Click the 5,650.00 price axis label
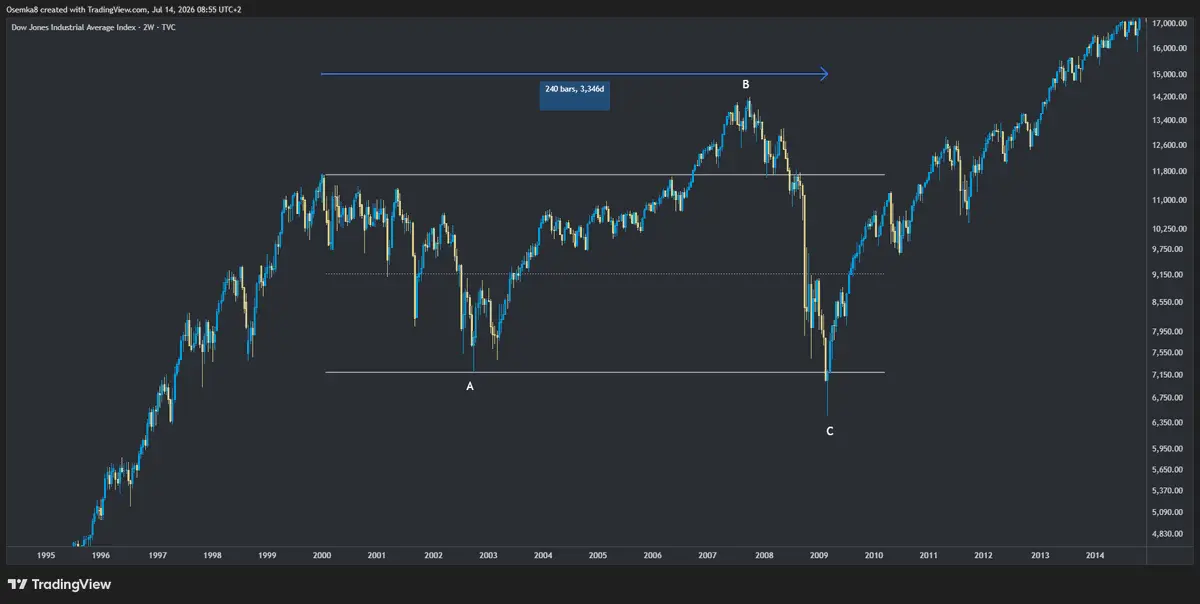The height and width of the screenshot is (604, 1200). [x=1168, y=470]
